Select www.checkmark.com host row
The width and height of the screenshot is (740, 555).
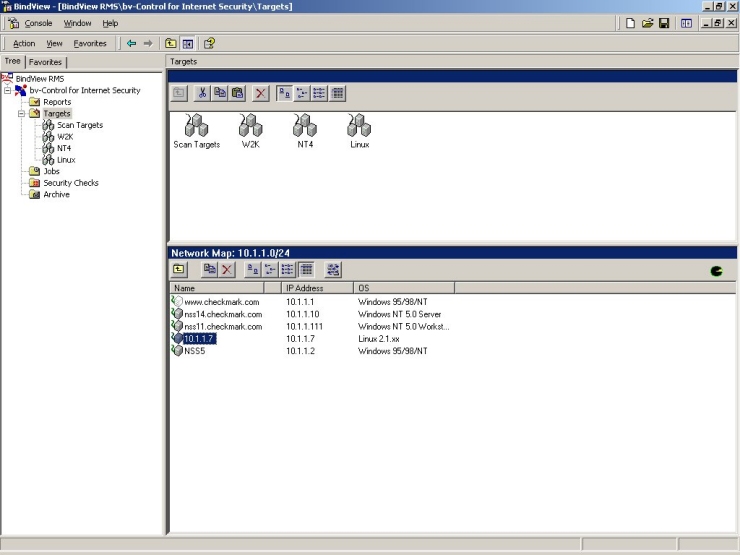(311, 302)
